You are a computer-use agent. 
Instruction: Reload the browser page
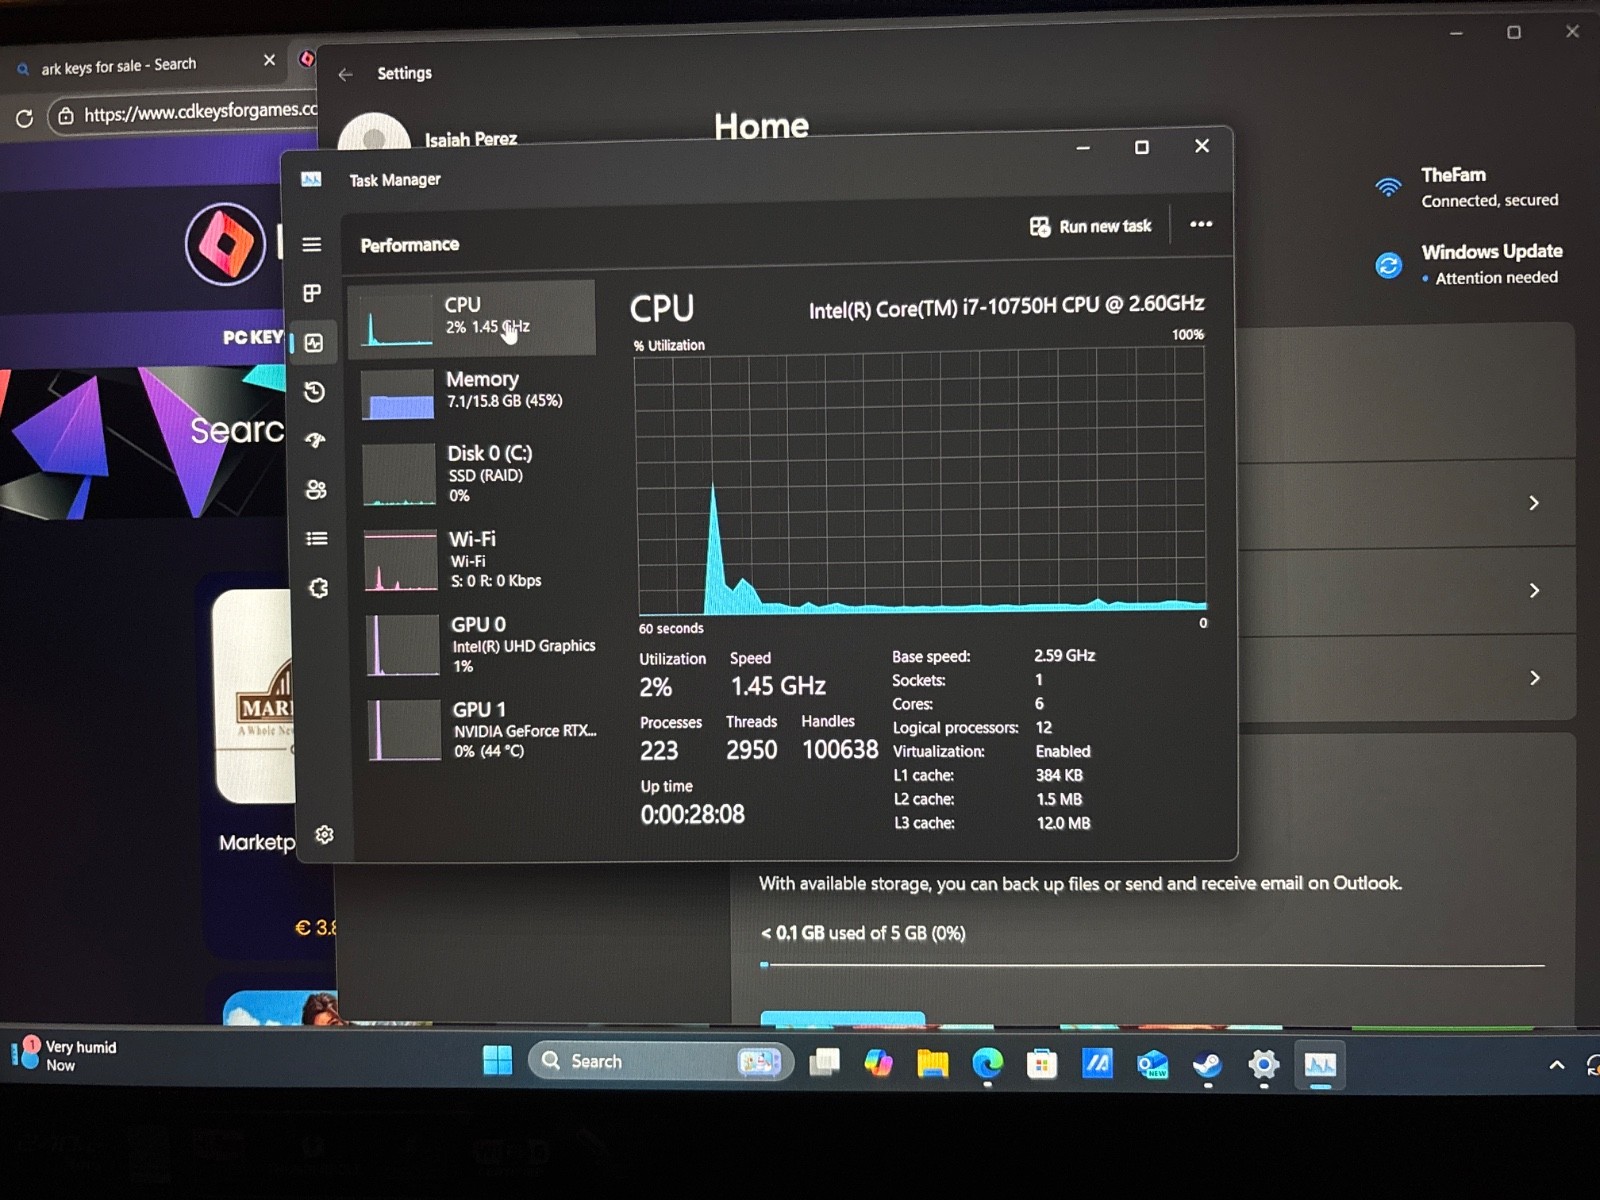(x=25, y=118)
